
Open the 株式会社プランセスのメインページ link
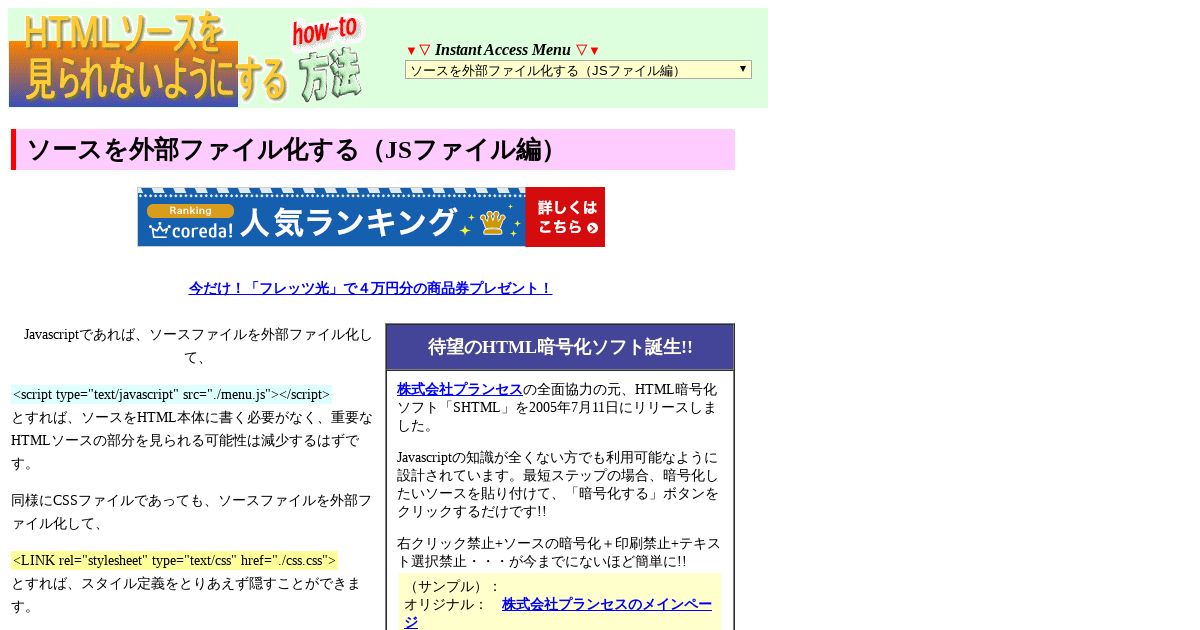[x=558, y=613]
